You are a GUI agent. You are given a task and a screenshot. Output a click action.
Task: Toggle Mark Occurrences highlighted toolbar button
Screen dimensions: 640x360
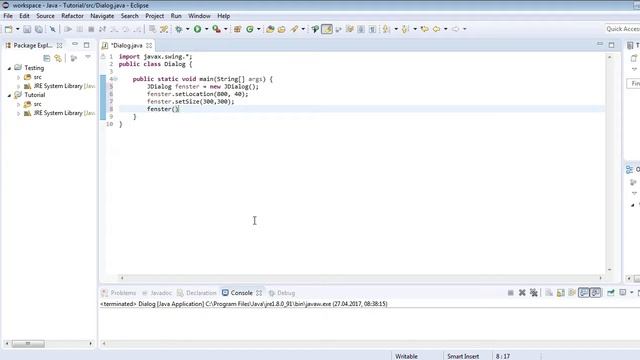pyautogui.click(x=327, y=29)
